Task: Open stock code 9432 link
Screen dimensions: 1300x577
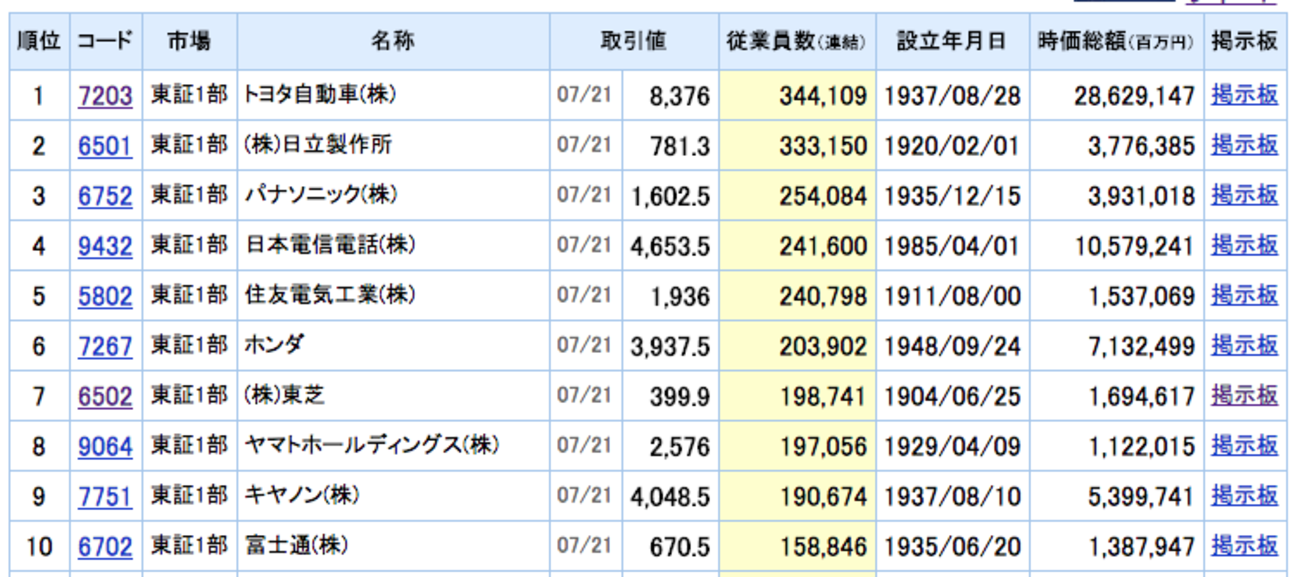Action: pos(105,246)
